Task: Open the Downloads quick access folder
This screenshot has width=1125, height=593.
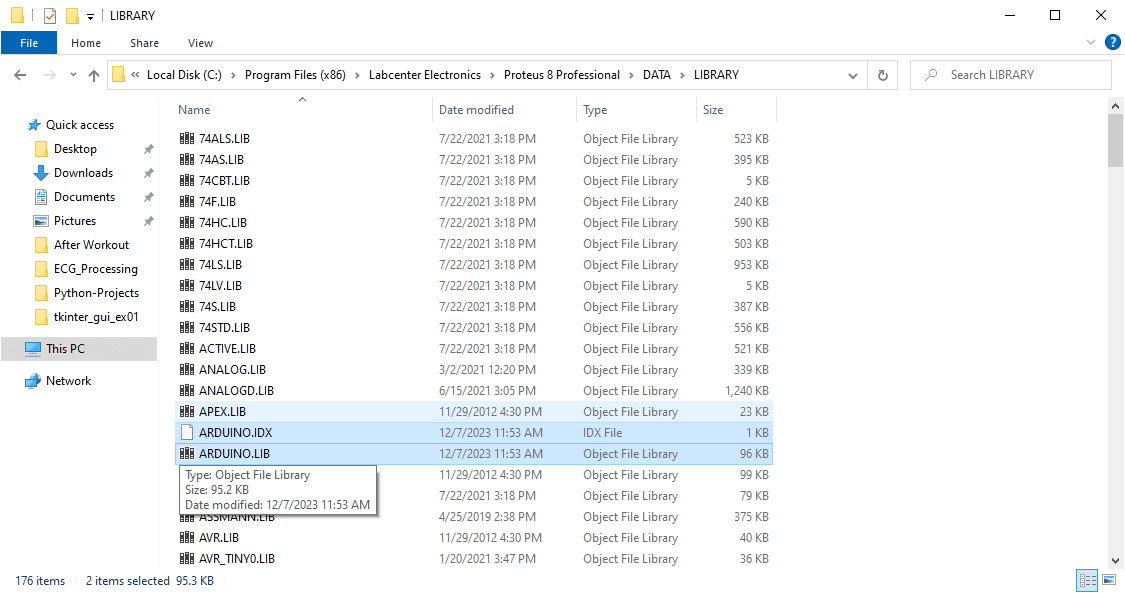Action: click(x=84, y=173)
